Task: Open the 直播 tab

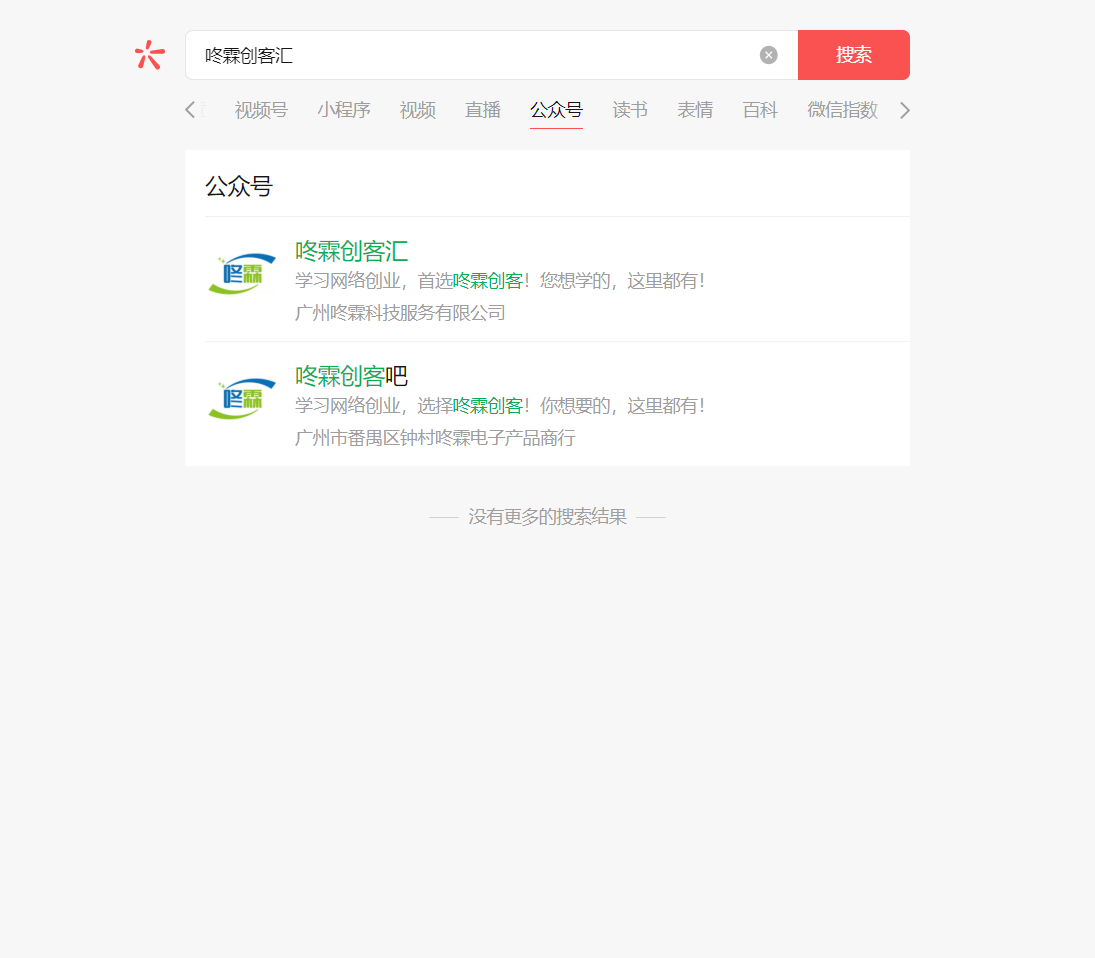Action: pos(483,110)
